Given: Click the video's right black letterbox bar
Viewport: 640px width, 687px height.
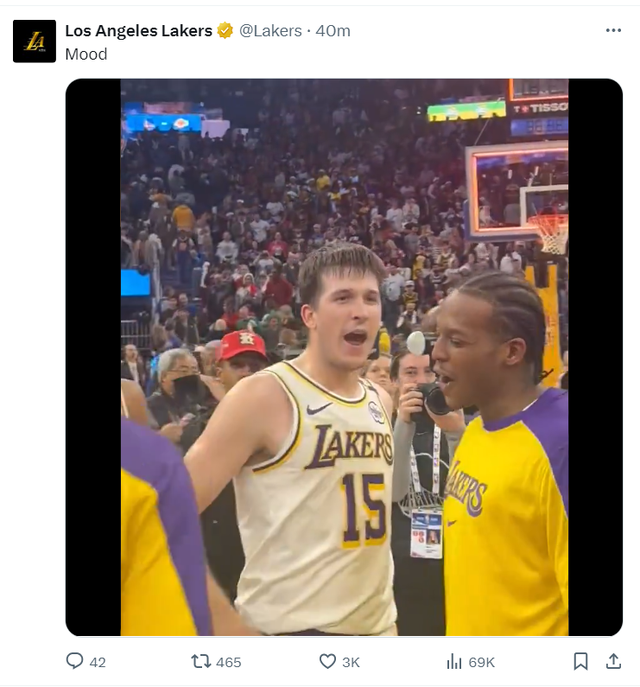Looking at the screenshot, I should click(595, 357).
